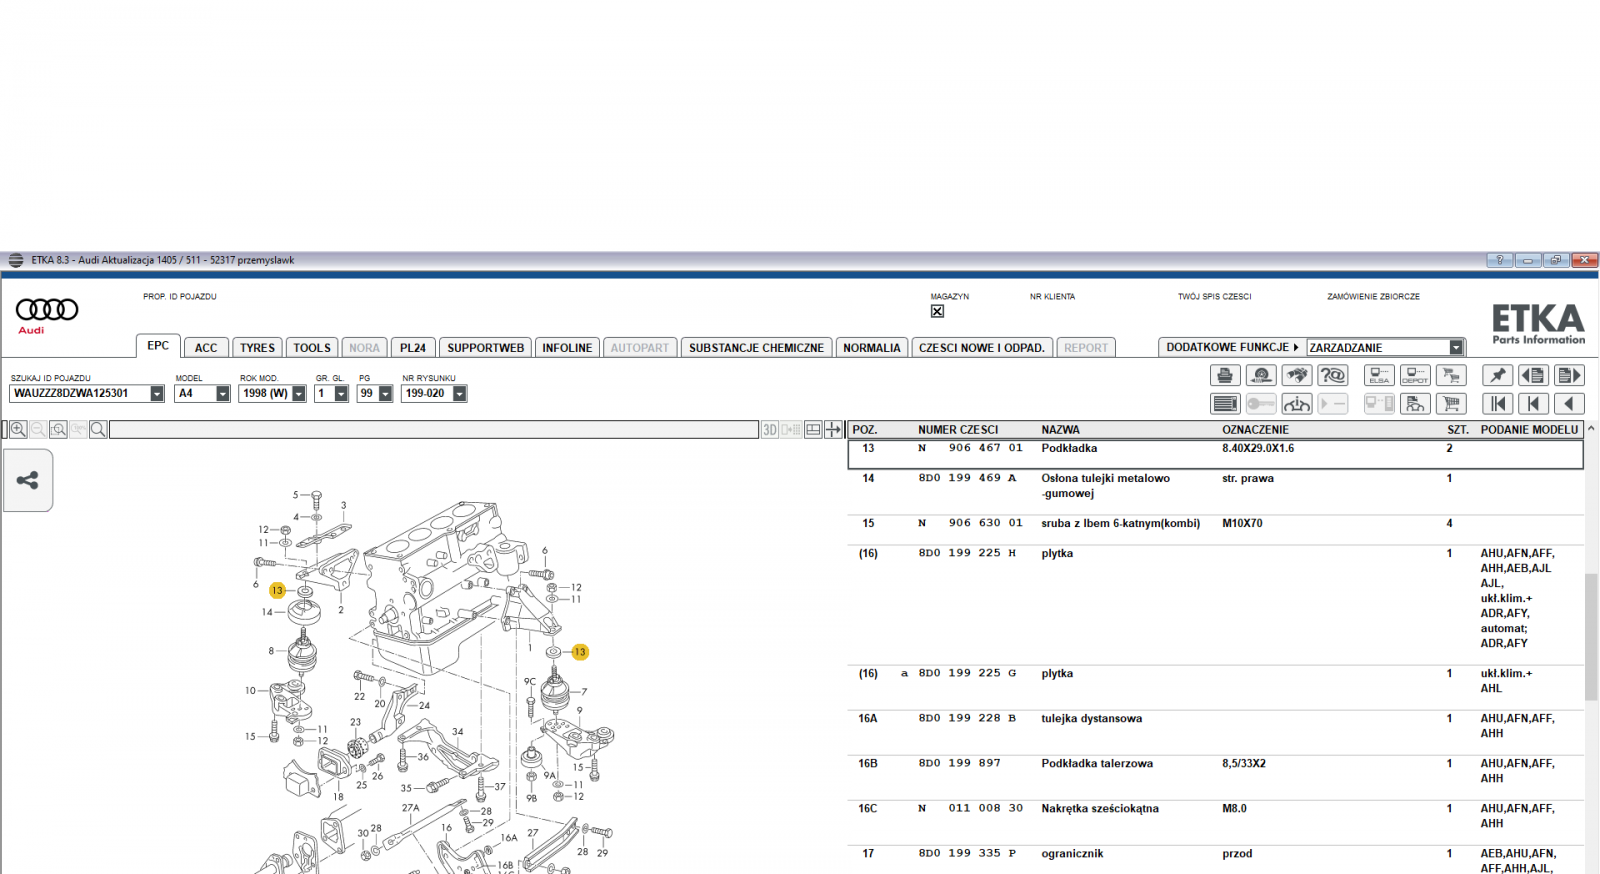Screen dimensions: 1600x874
Task: Click the parts list vertical scrollbar thumb
Action: tap(1591, 637)
